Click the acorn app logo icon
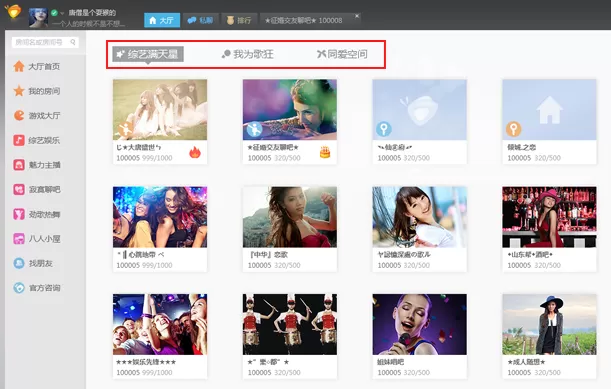 13,11
